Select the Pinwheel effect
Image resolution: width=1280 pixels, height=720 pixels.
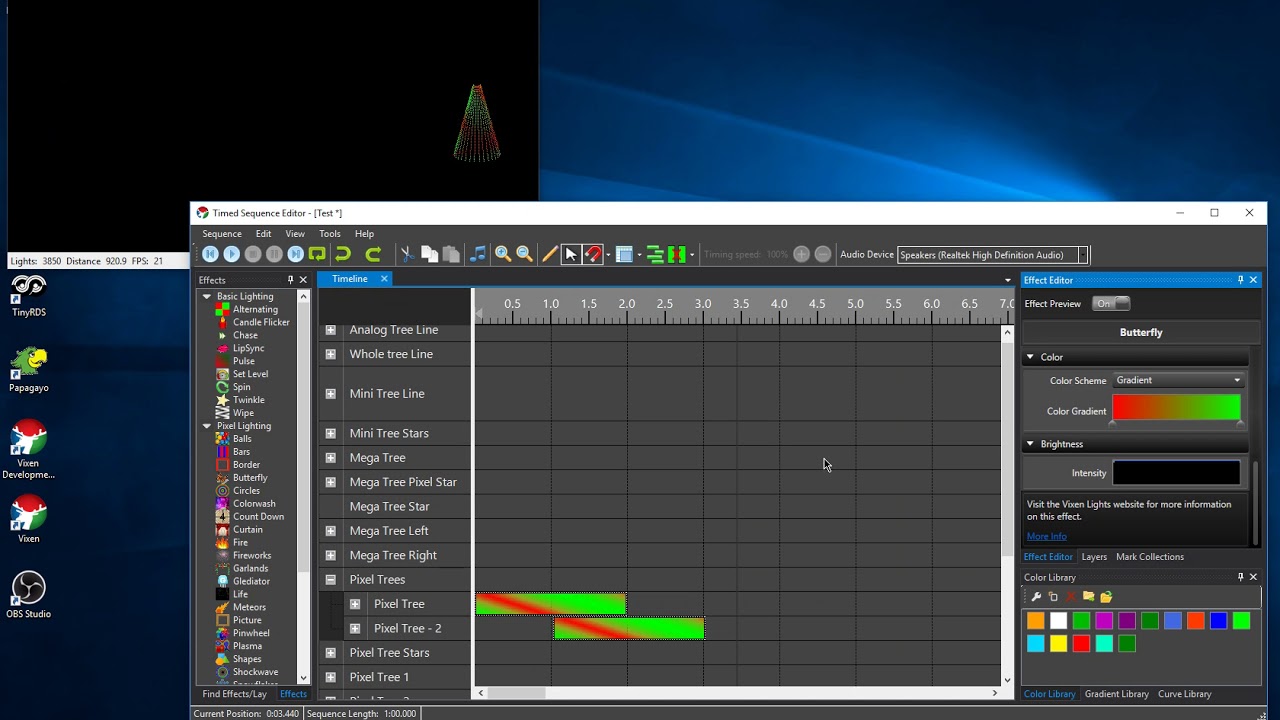(251, 633)
